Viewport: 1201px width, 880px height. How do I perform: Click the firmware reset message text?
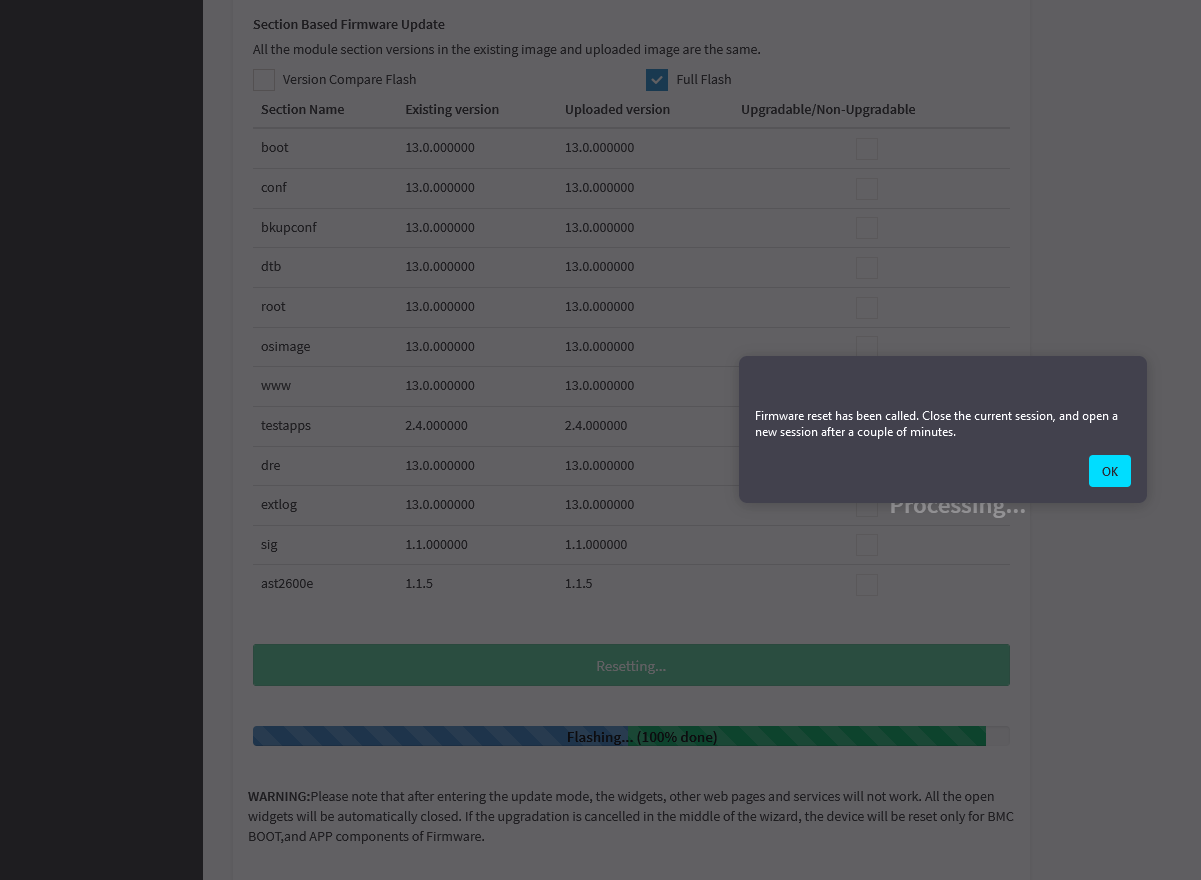coord(936,424)
